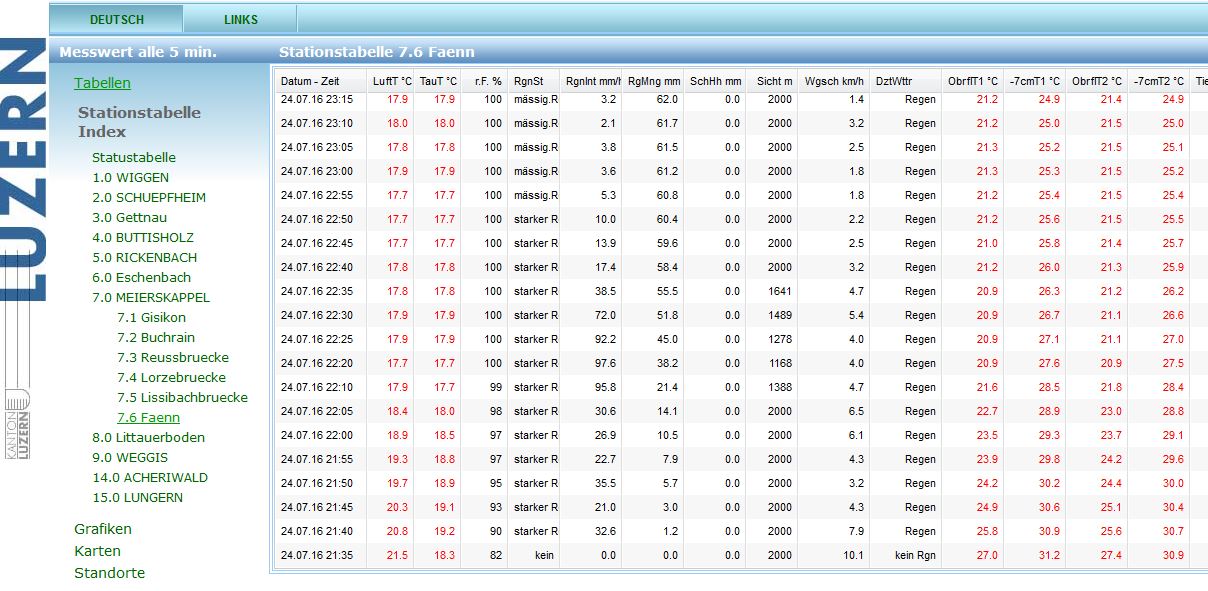
Task: Open station 2.0 SCHUEPFHEIM
Action: pyautogui.click(x=148, y=197)
